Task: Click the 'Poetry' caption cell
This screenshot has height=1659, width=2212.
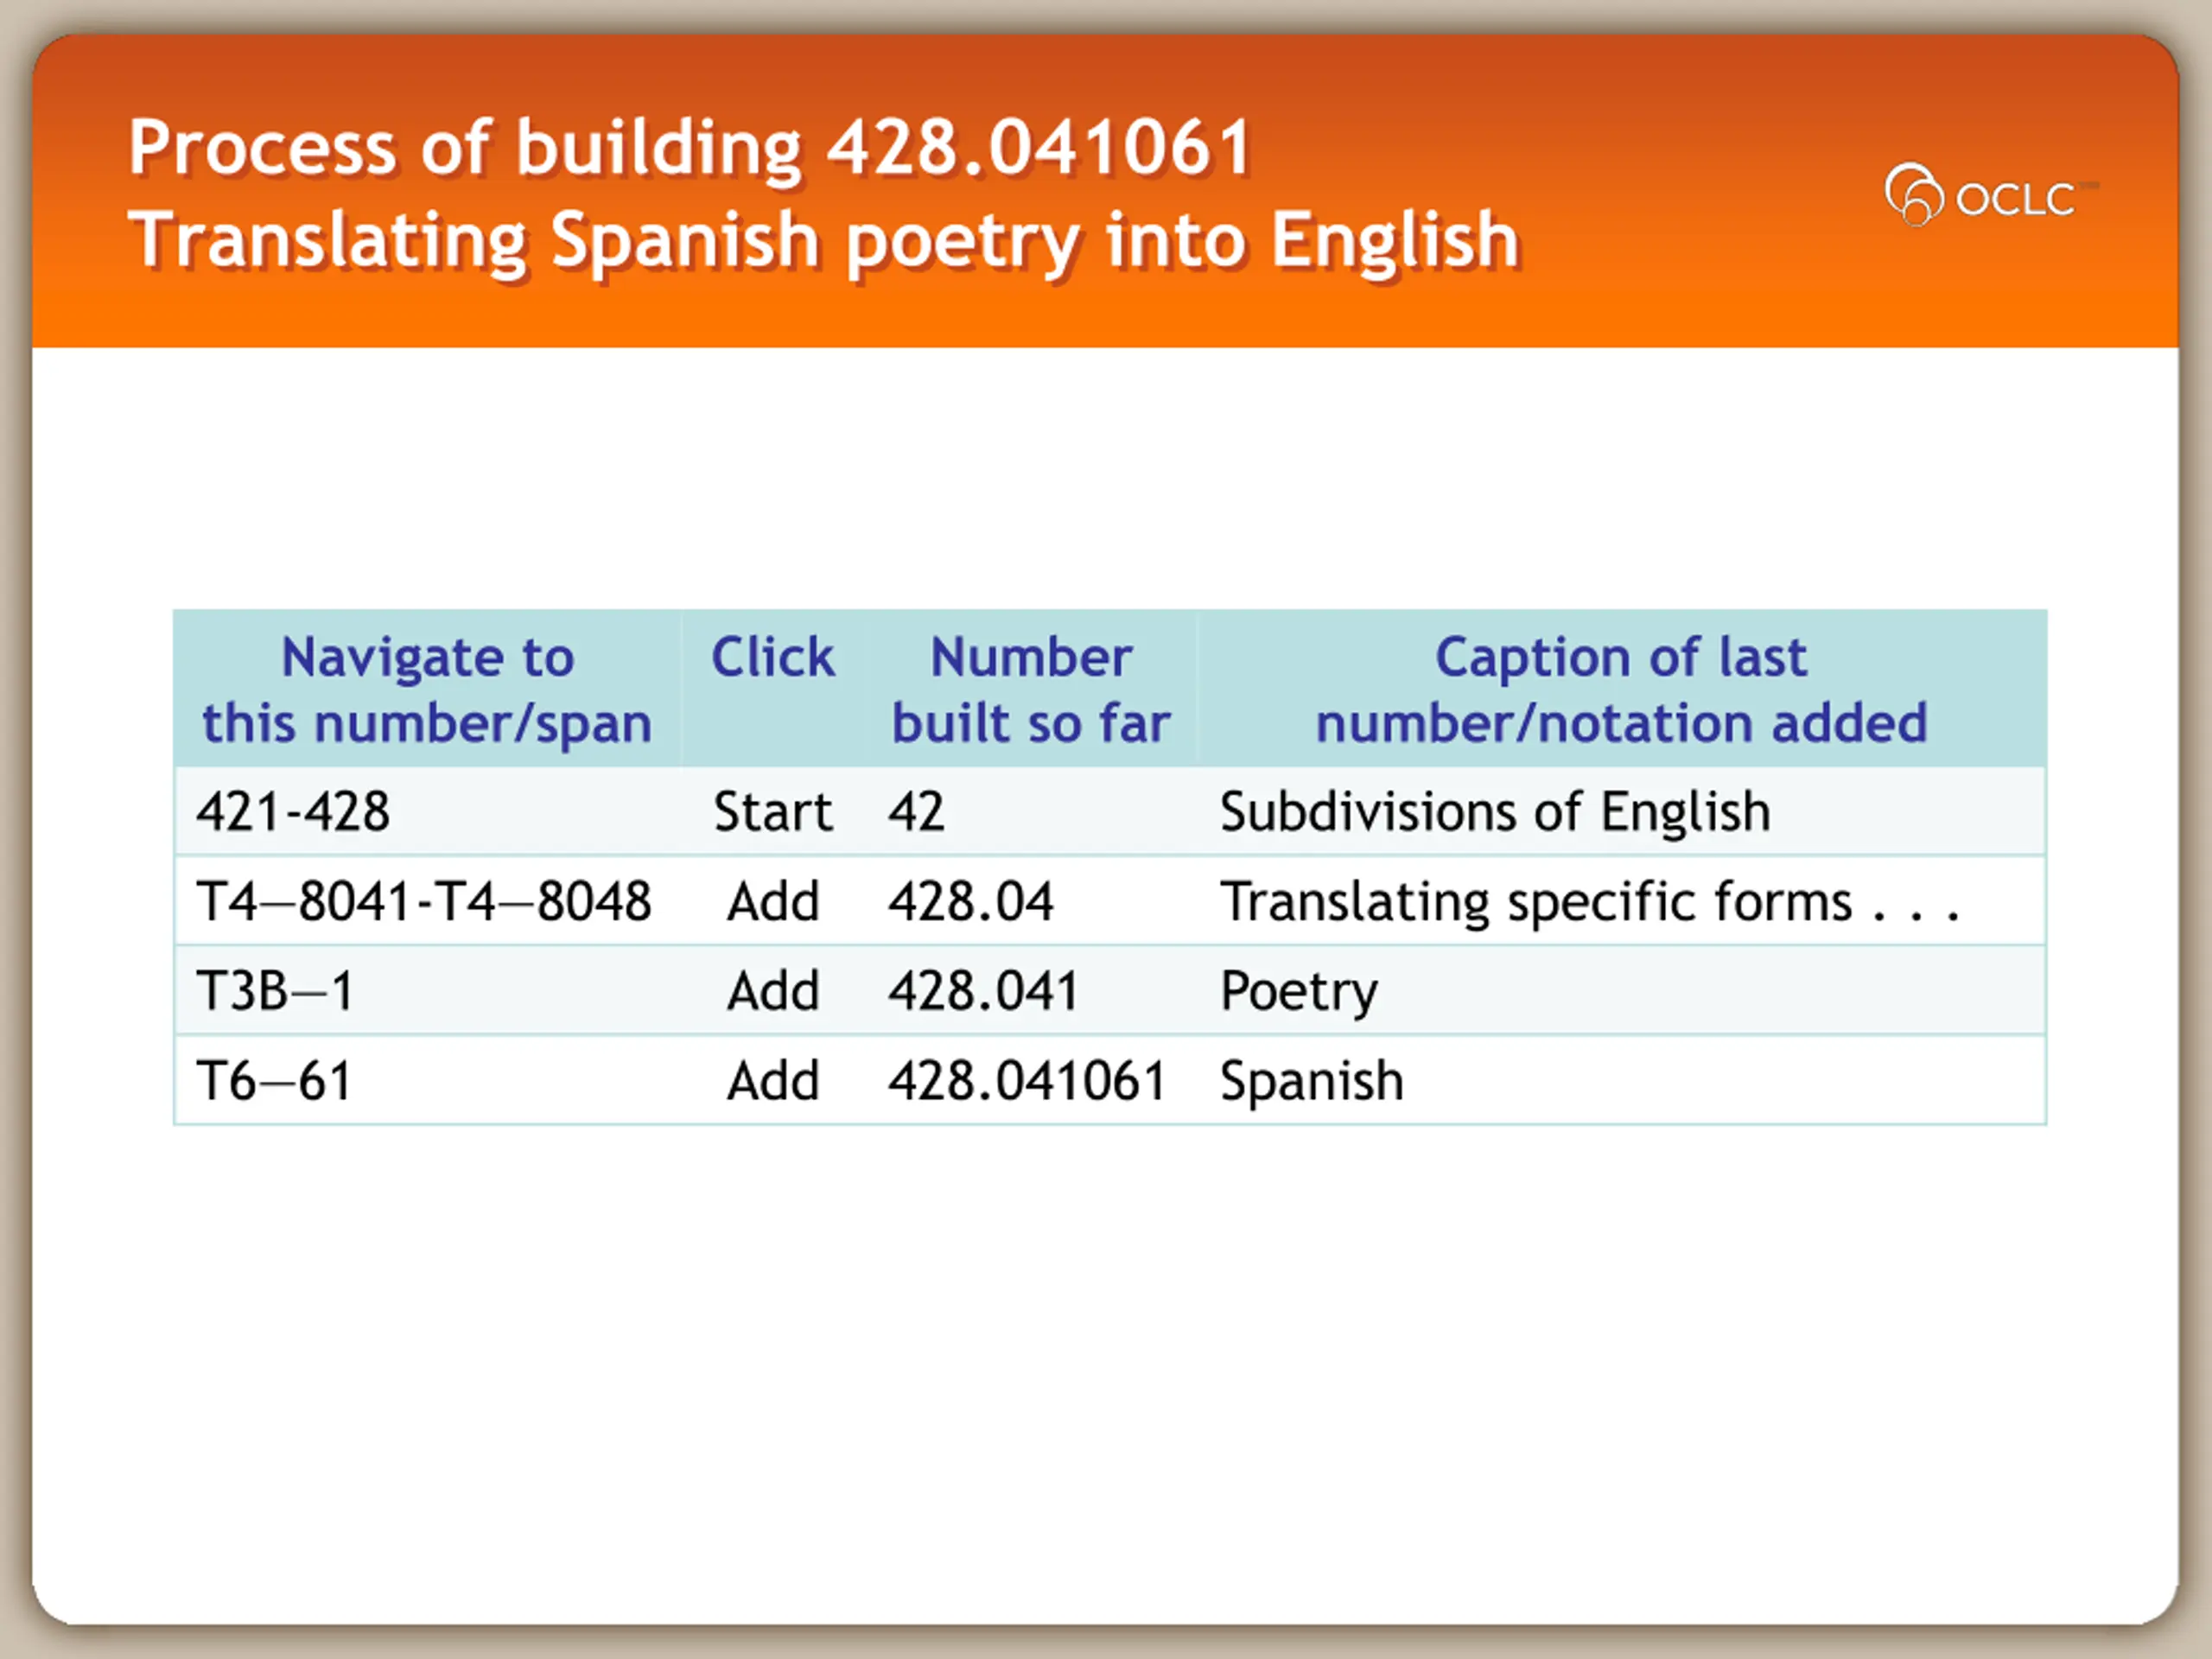Action: 1299,992
